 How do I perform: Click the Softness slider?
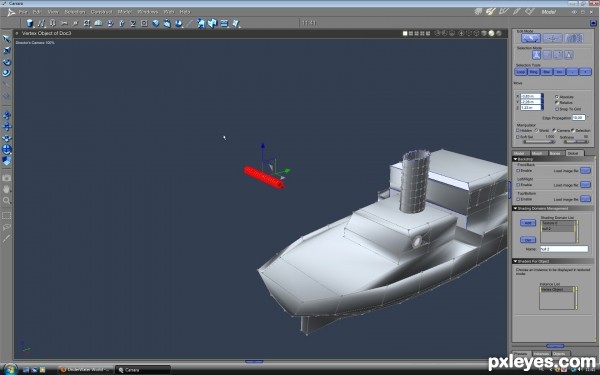pyautogui.click(x=577, y=142)
